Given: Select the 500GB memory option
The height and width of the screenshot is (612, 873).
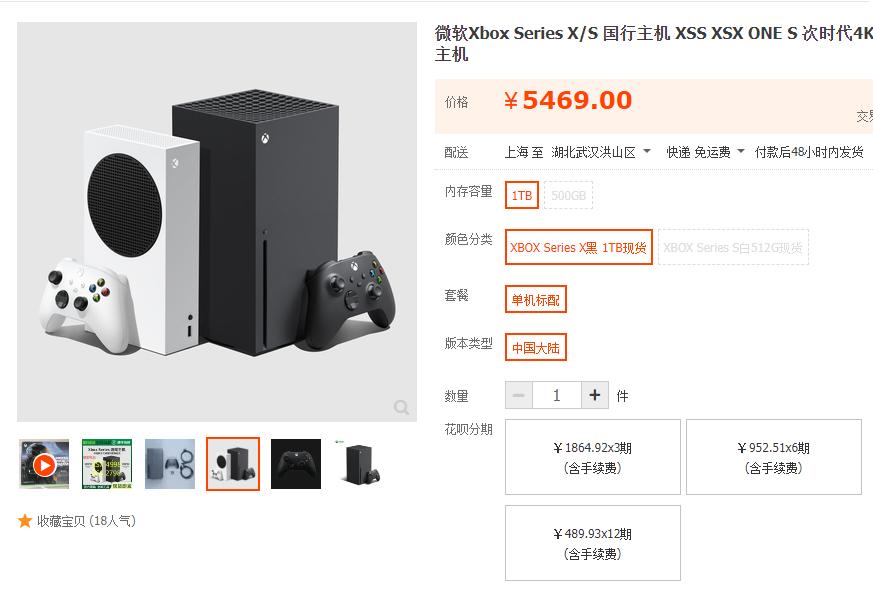Looking at the screenshot, I should click(567, 196).
